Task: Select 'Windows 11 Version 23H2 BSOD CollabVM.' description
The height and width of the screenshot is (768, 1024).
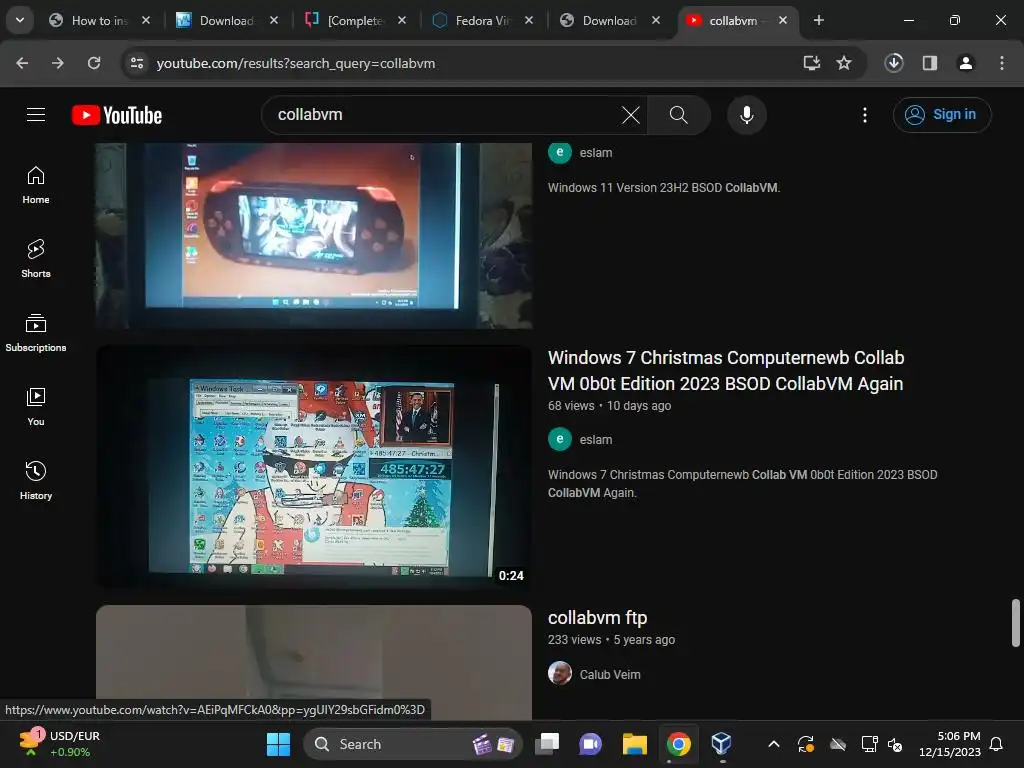Action: click(664, 187)
